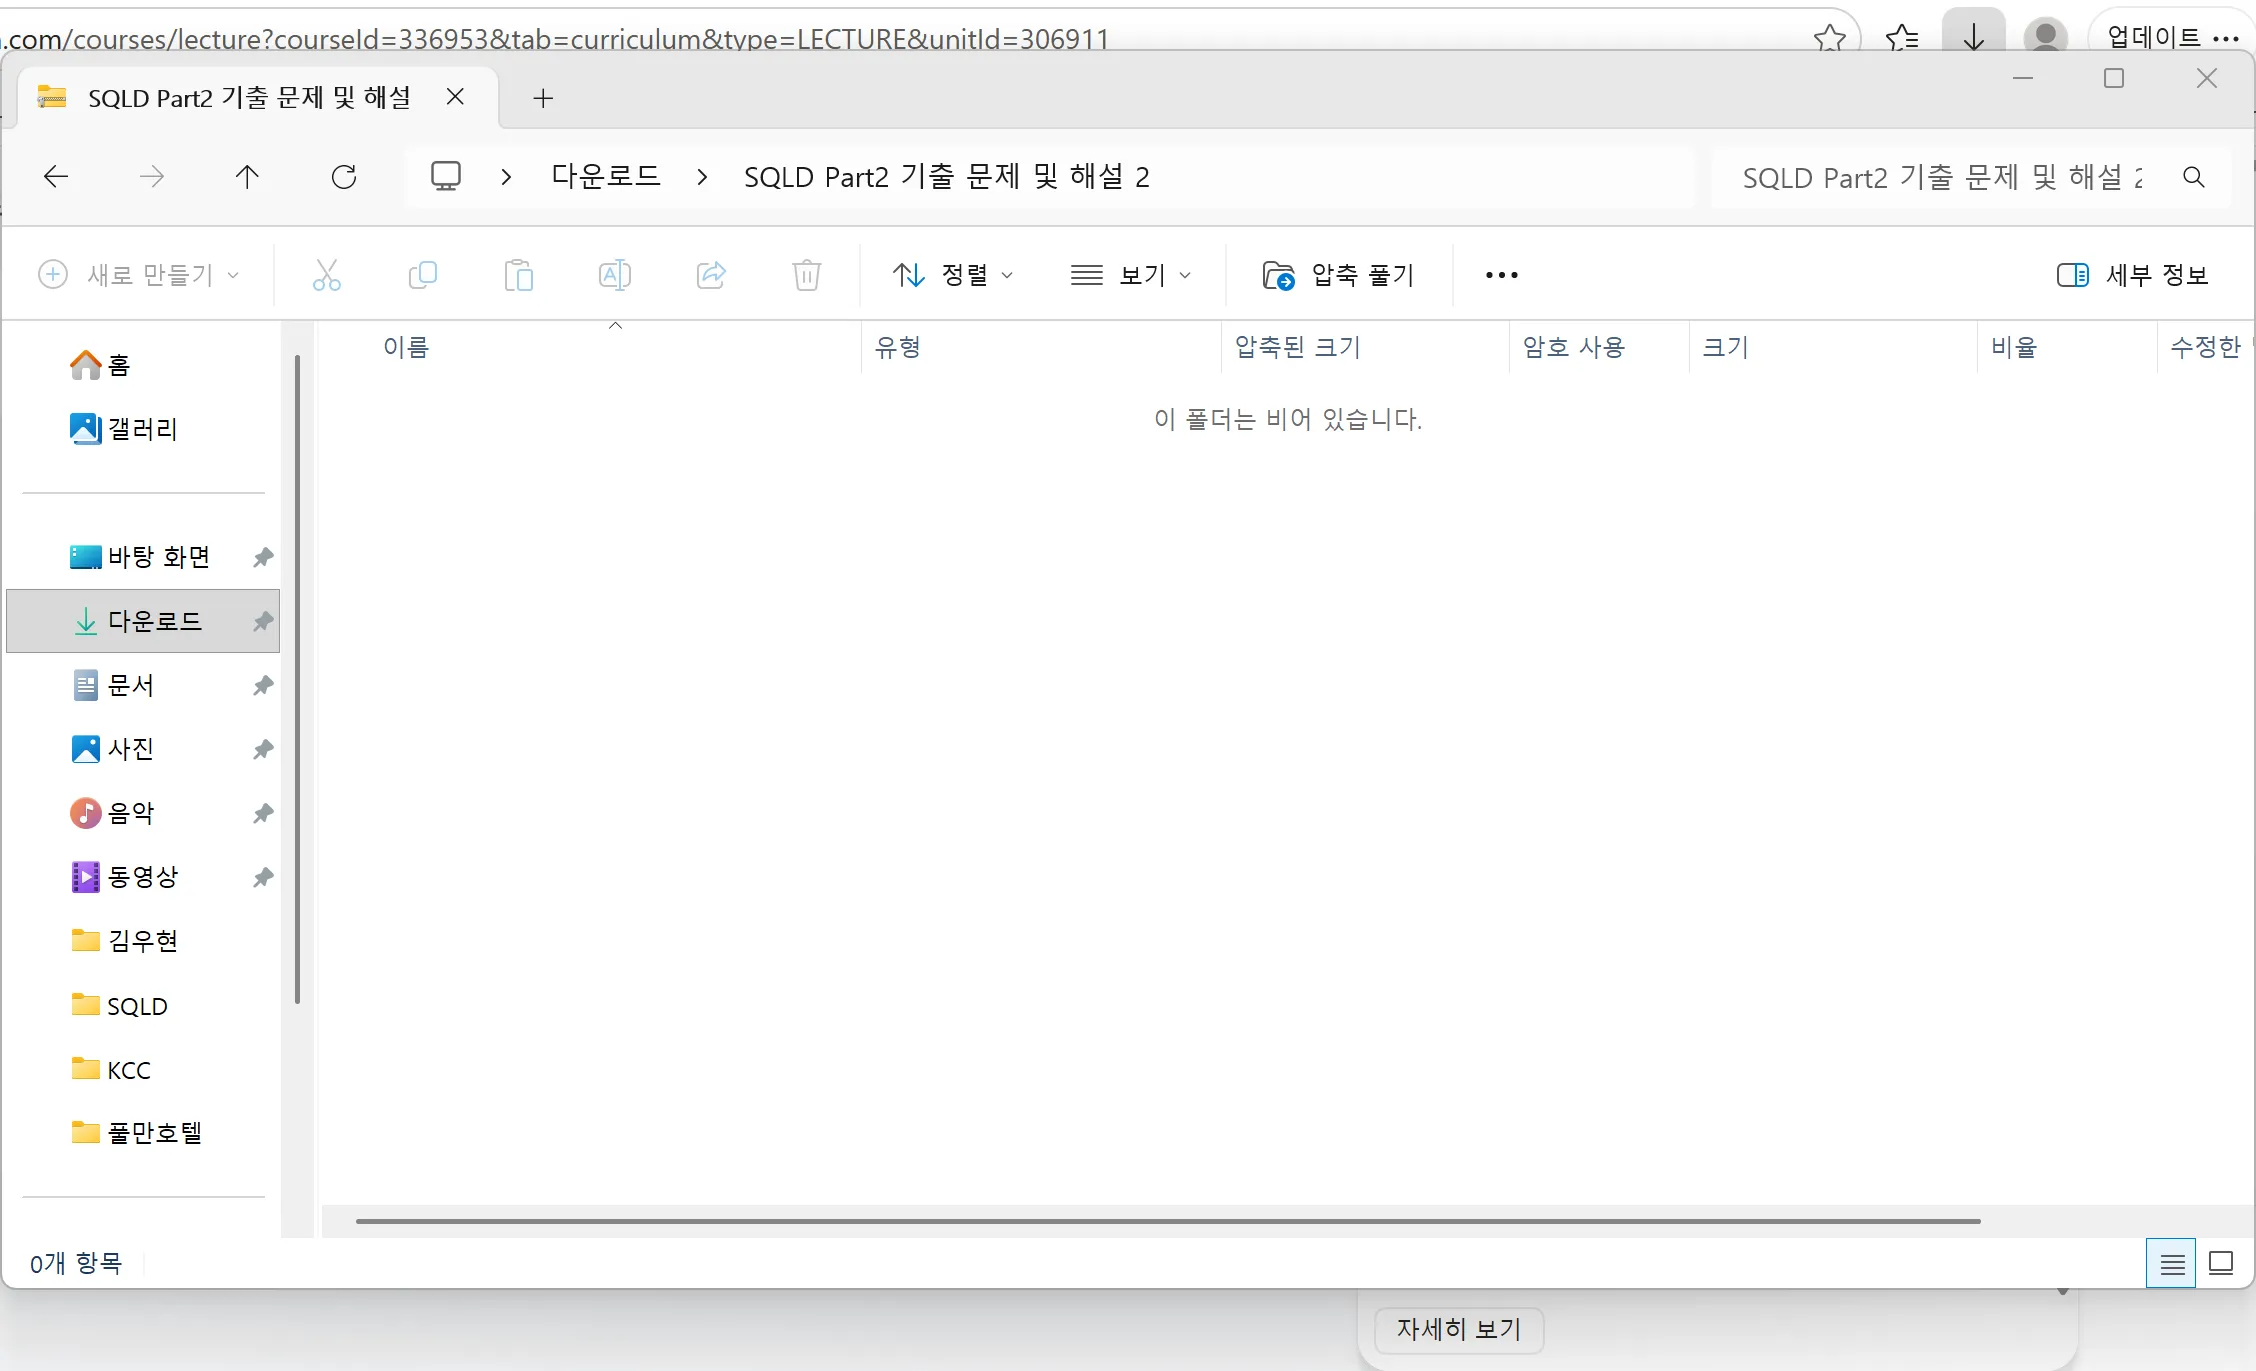Screen dimensions: 2256x1371
Task: Expand chevron after 다운로드 breadcrumb
Action: 702,177
